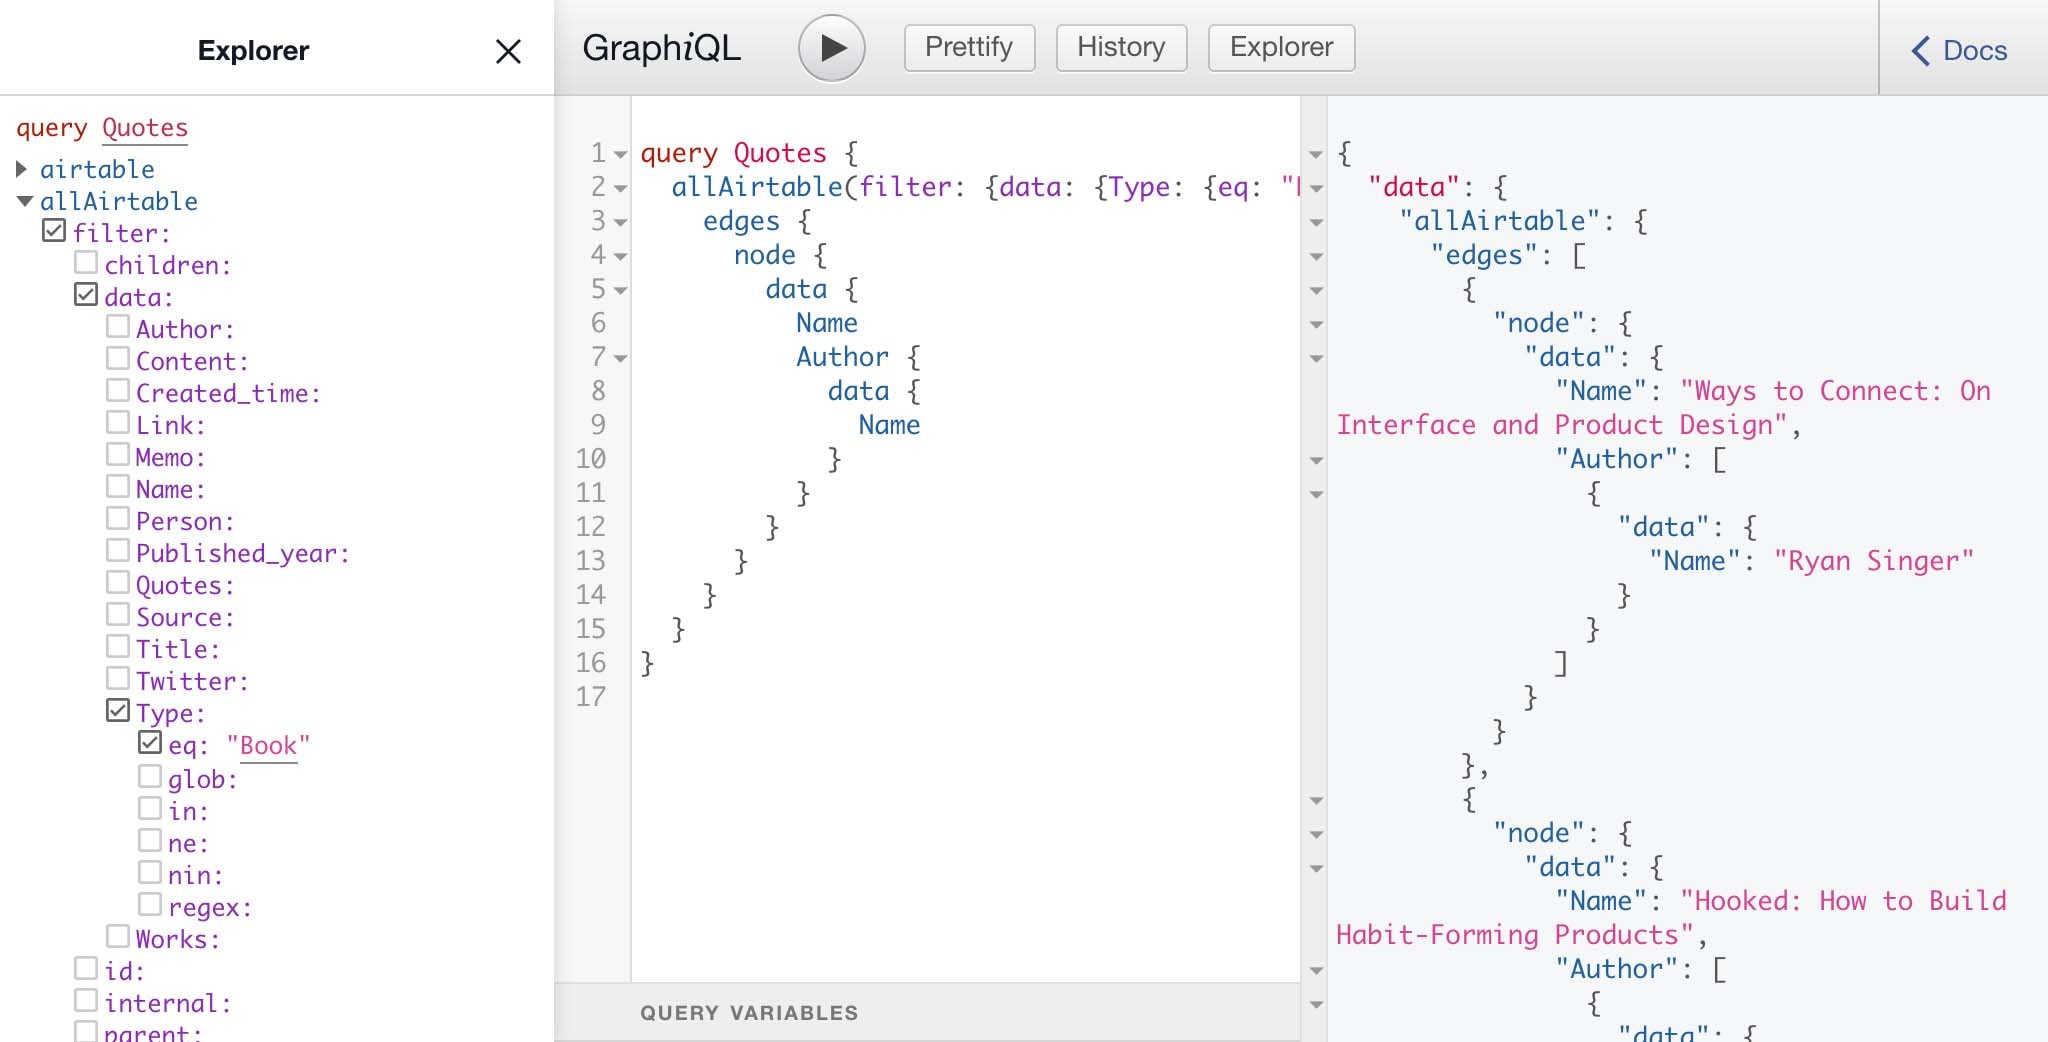The image size is (2048, 1042).
Task: Expand the airtable tree item
Action: point(20,169)
